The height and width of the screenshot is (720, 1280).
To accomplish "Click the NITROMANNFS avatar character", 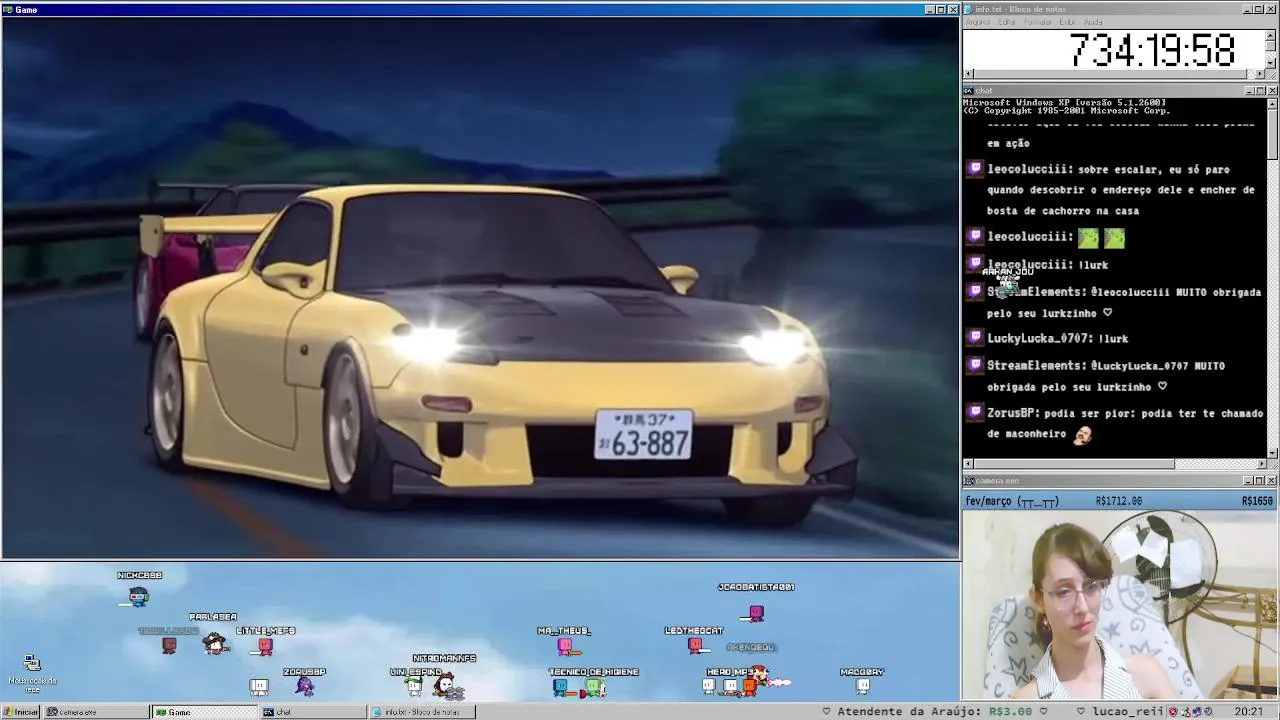I will [445, 685].
